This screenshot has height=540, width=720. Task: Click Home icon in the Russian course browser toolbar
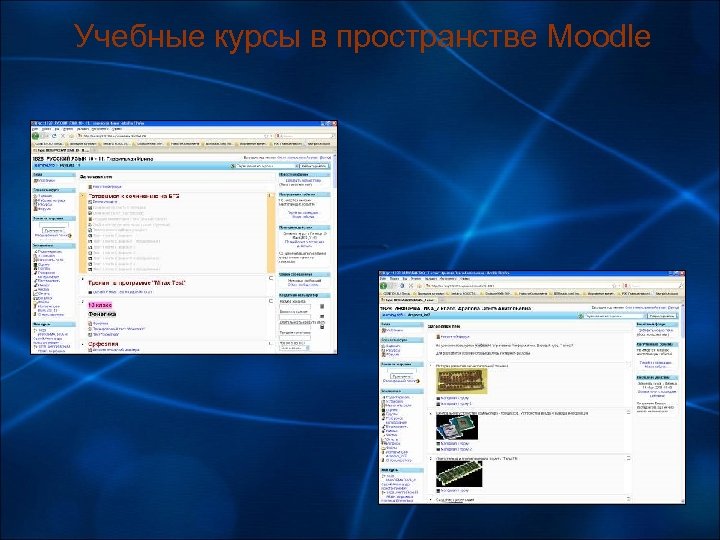(x=71, y=136)
